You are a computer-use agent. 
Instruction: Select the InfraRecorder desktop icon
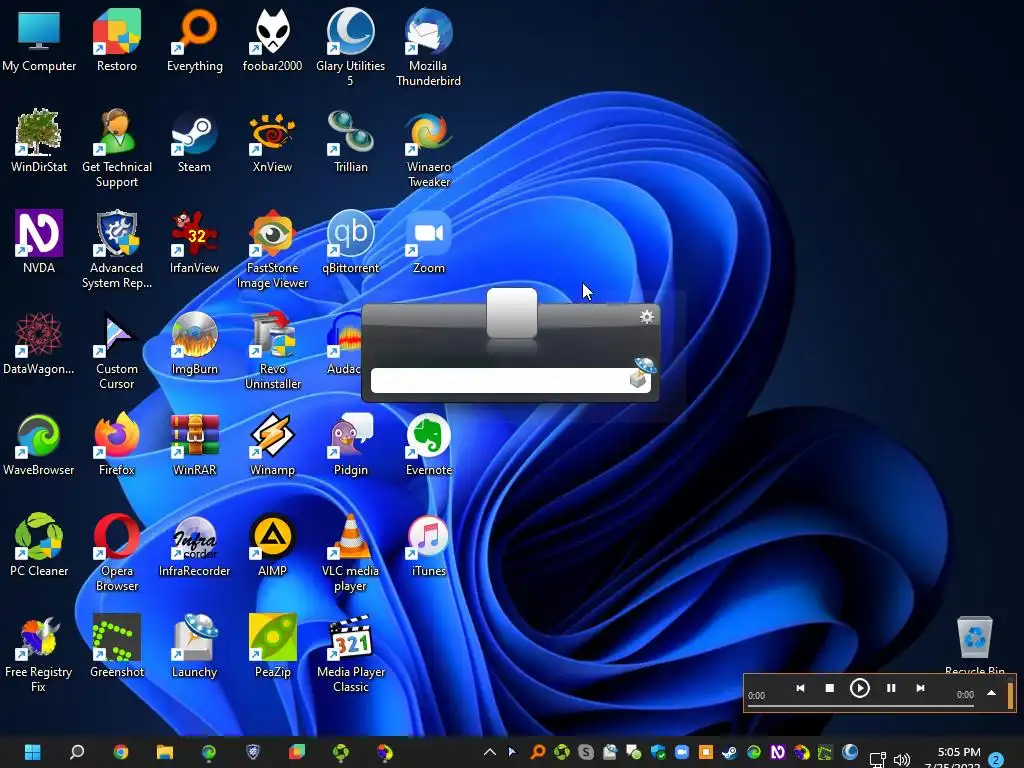[195, 545]
